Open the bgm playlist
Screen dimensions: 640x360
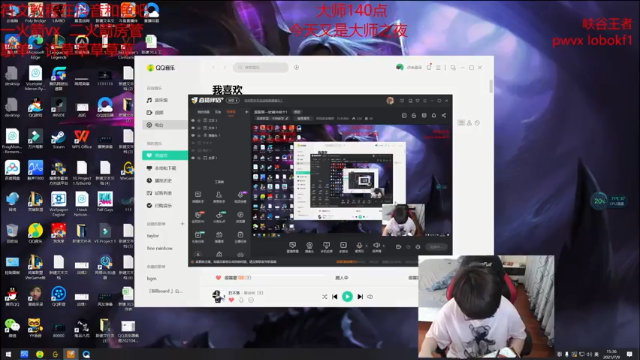151,278
